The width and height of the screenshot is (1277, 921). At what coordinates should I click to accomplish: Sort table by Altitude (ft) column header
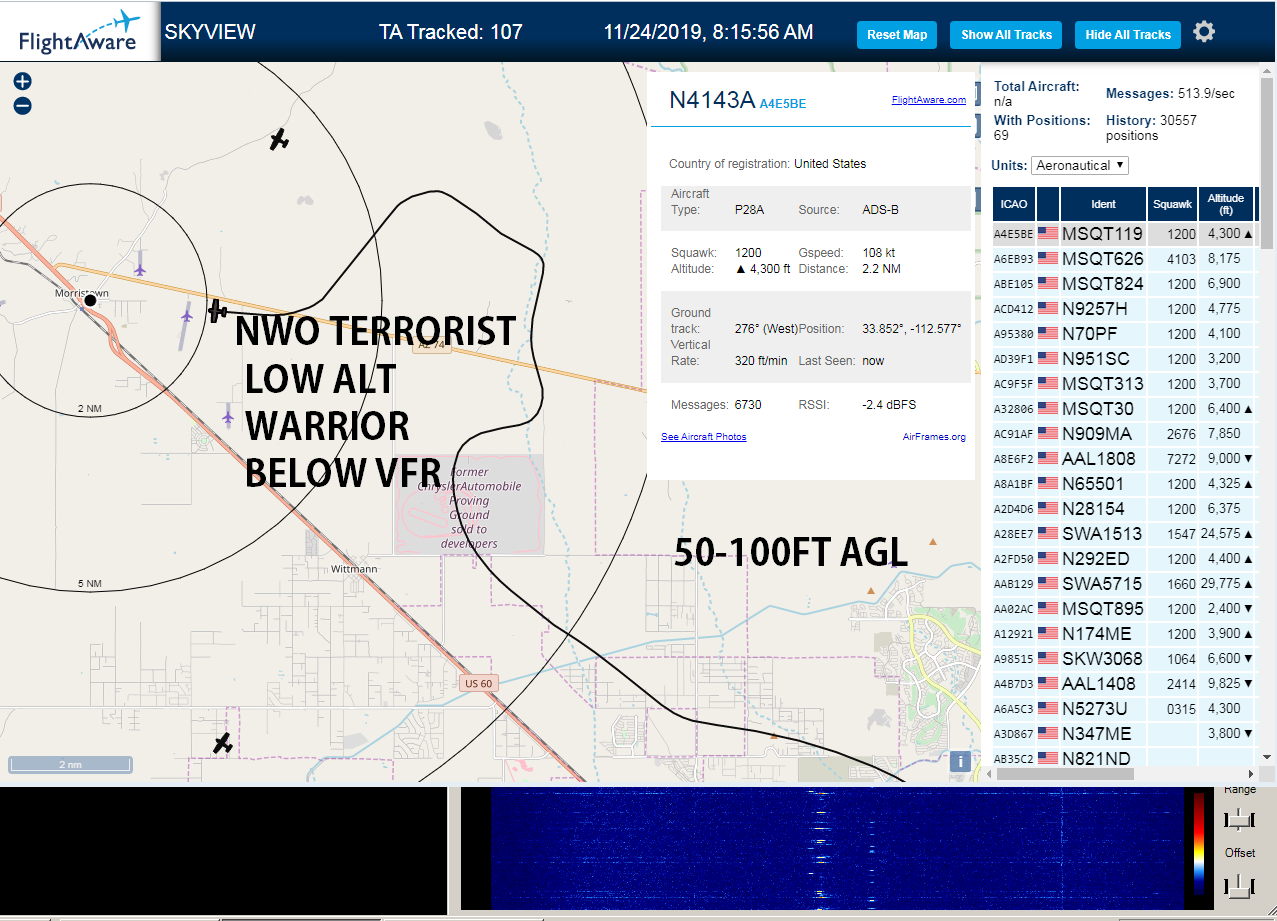tap(1225, 204)
